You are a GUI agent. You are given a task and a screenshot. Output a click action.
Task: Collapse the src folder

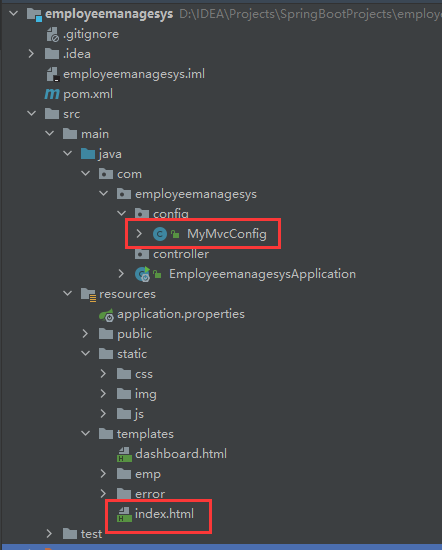[x=32, y=114]
